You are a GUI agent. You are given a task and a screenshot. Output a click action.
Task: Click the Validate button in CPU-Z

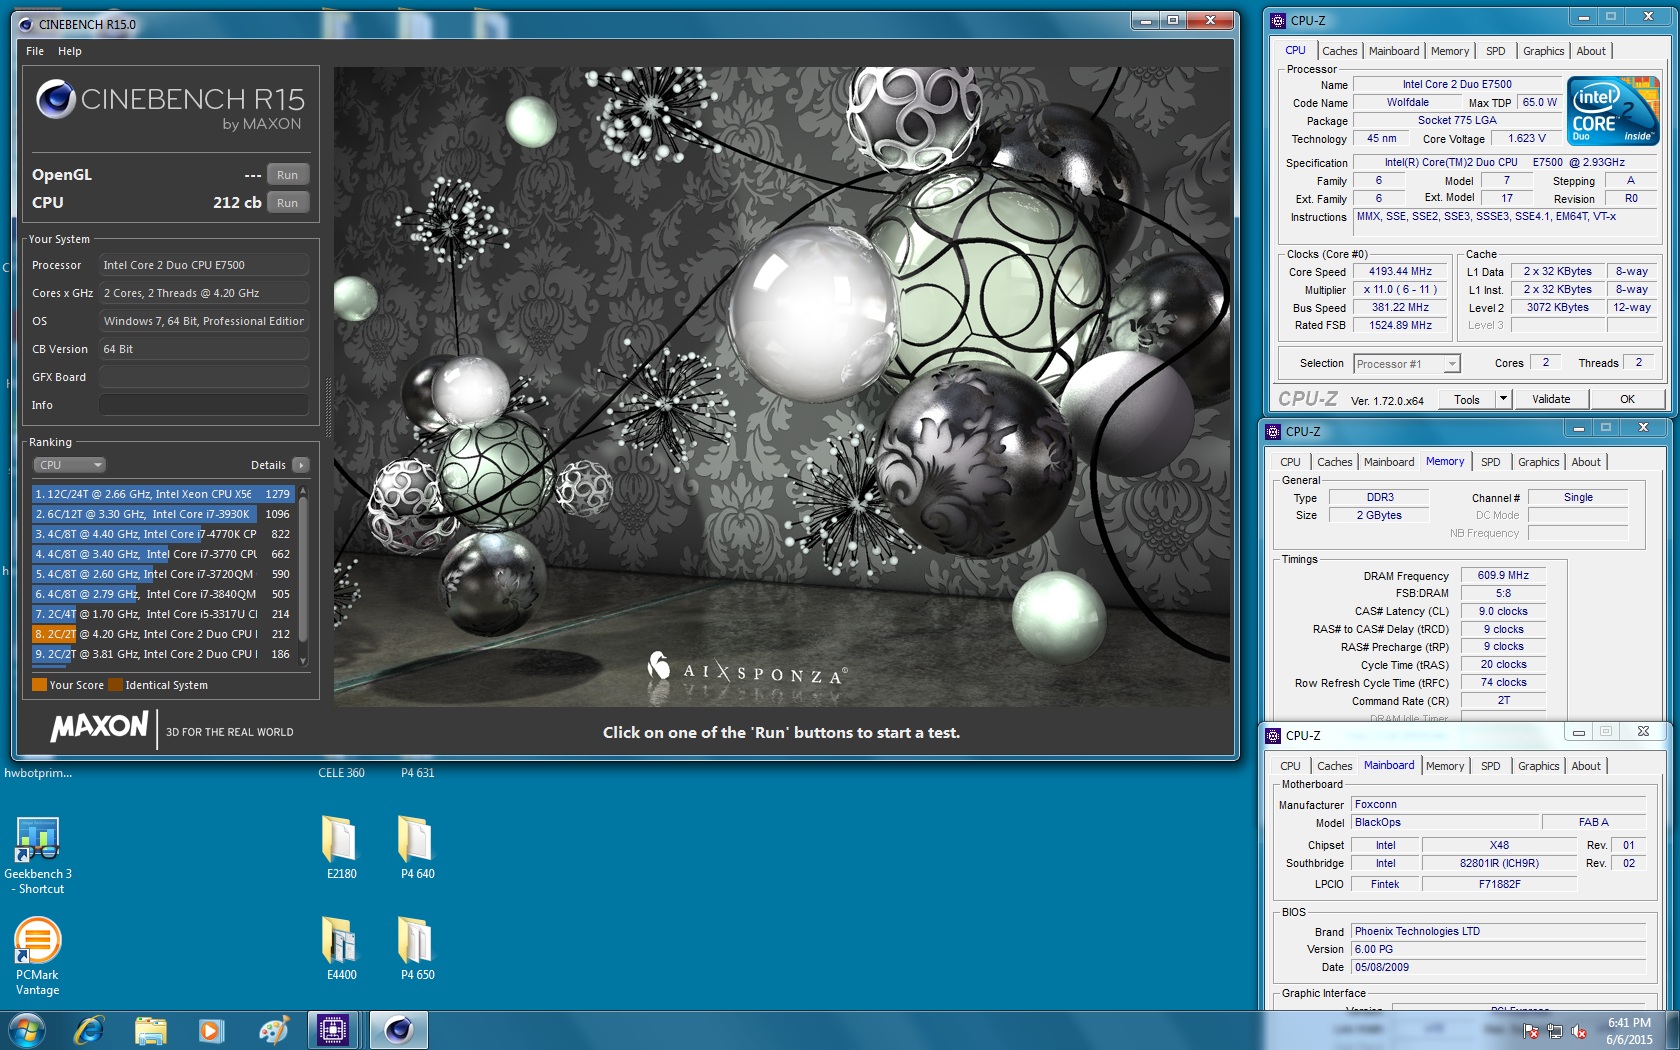point(1551,399)
